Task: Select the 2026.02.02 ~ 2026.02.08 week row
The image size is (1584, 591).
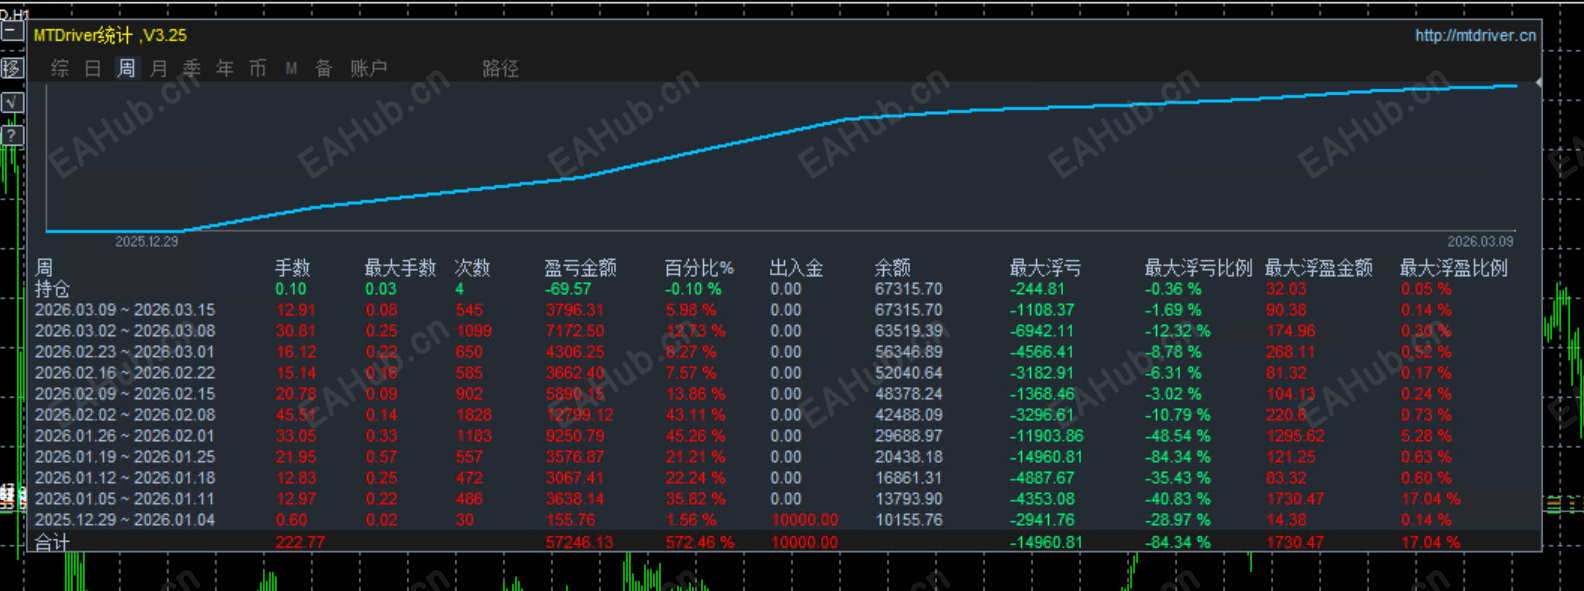Action: tap(125, 415)
